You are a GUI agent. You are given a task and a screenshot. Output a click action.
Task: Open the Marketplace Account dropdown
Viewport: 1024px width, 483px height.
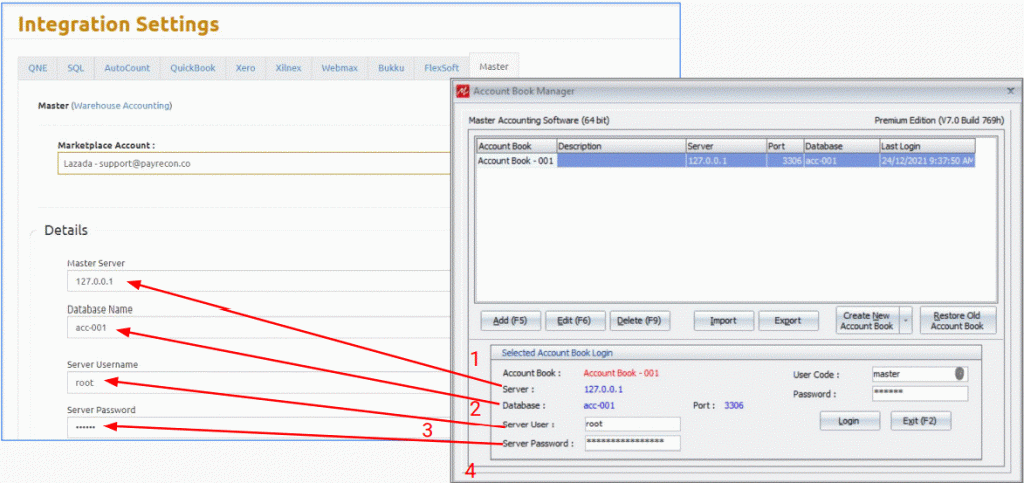coord(255,164)
